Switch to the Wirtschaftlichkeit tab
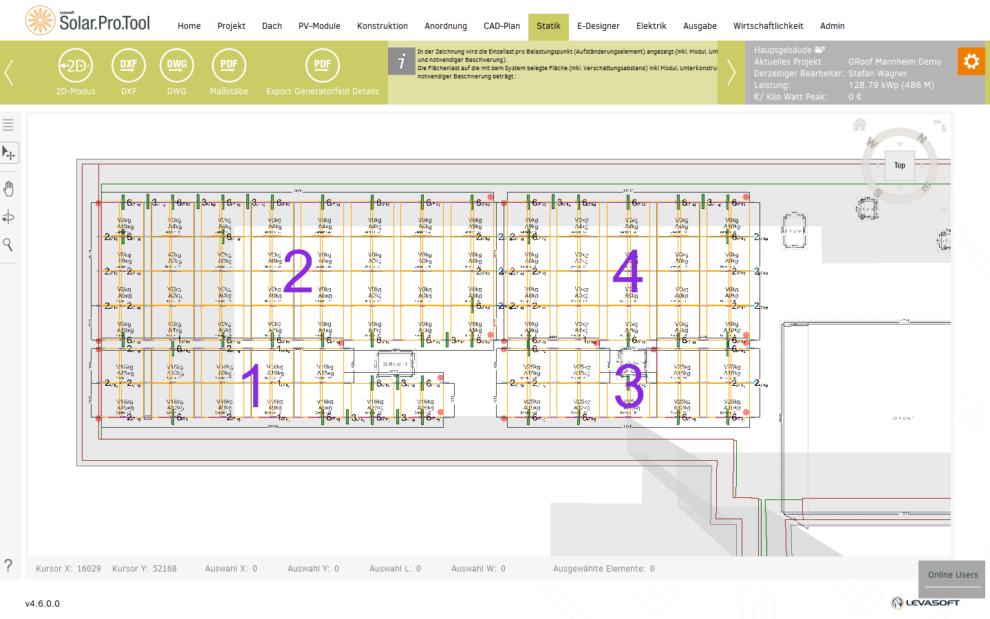This screenshot has height=619, width=990. [768, 26]
